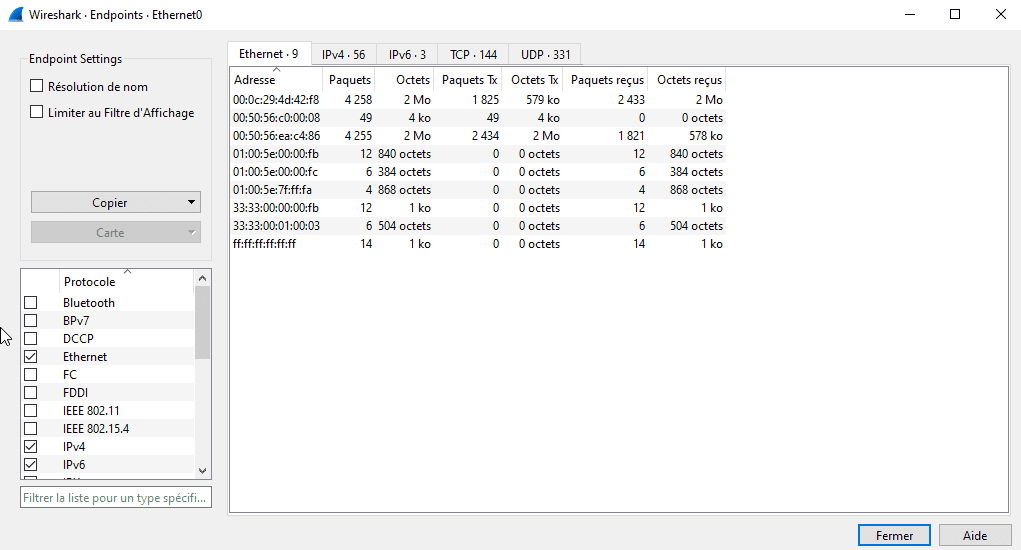Uncheck the IPv6 protocol checkbox
Image resolution: width=1021 pixels, height=550 pixels.
coord(31,465)
